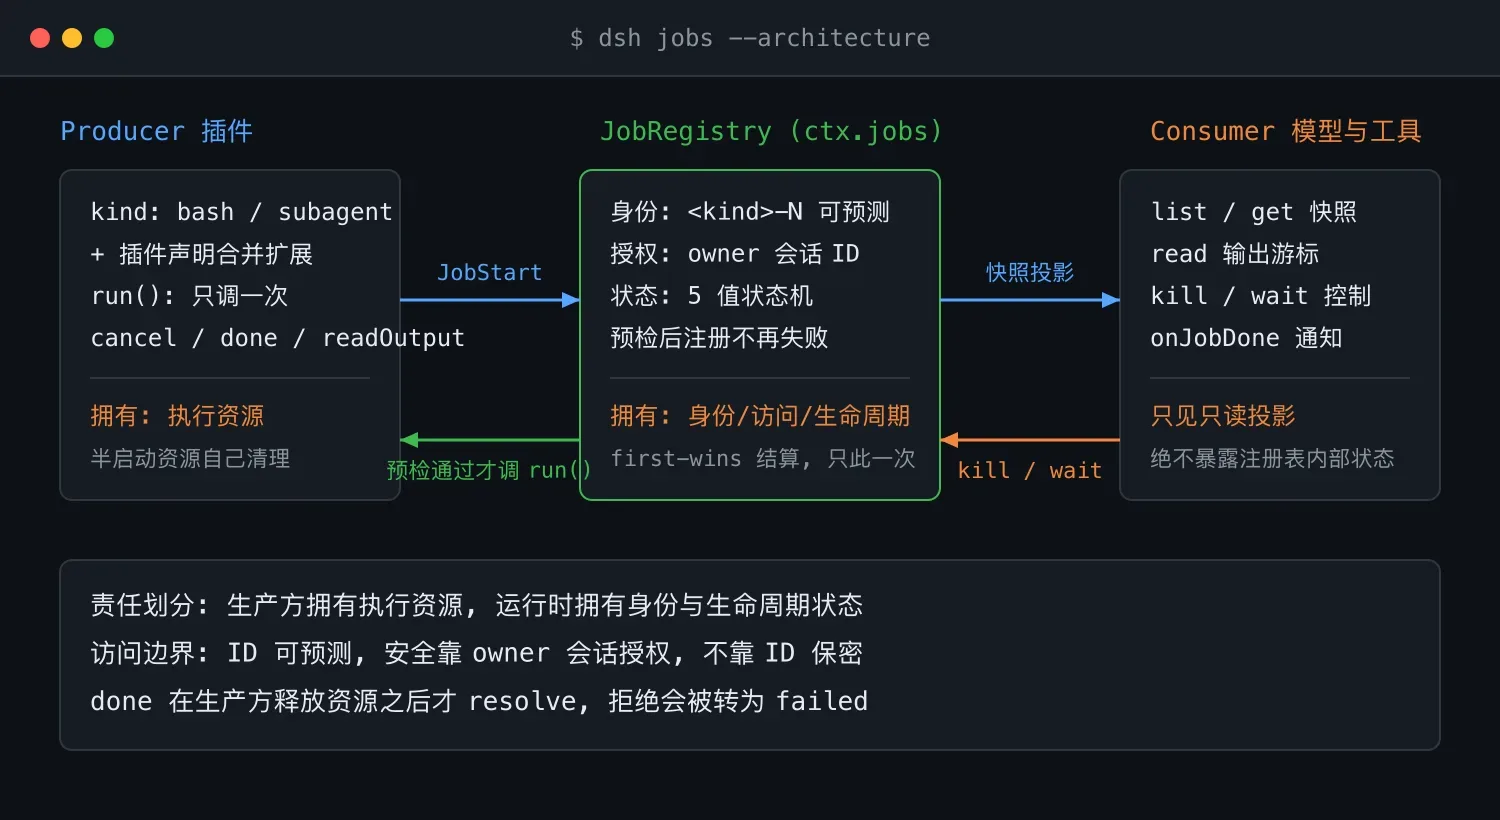The width and height of the screenshot is (1500, 820).
Task: Click the line 'onJobDone 通知'
Action: [x=1246, y=338]
